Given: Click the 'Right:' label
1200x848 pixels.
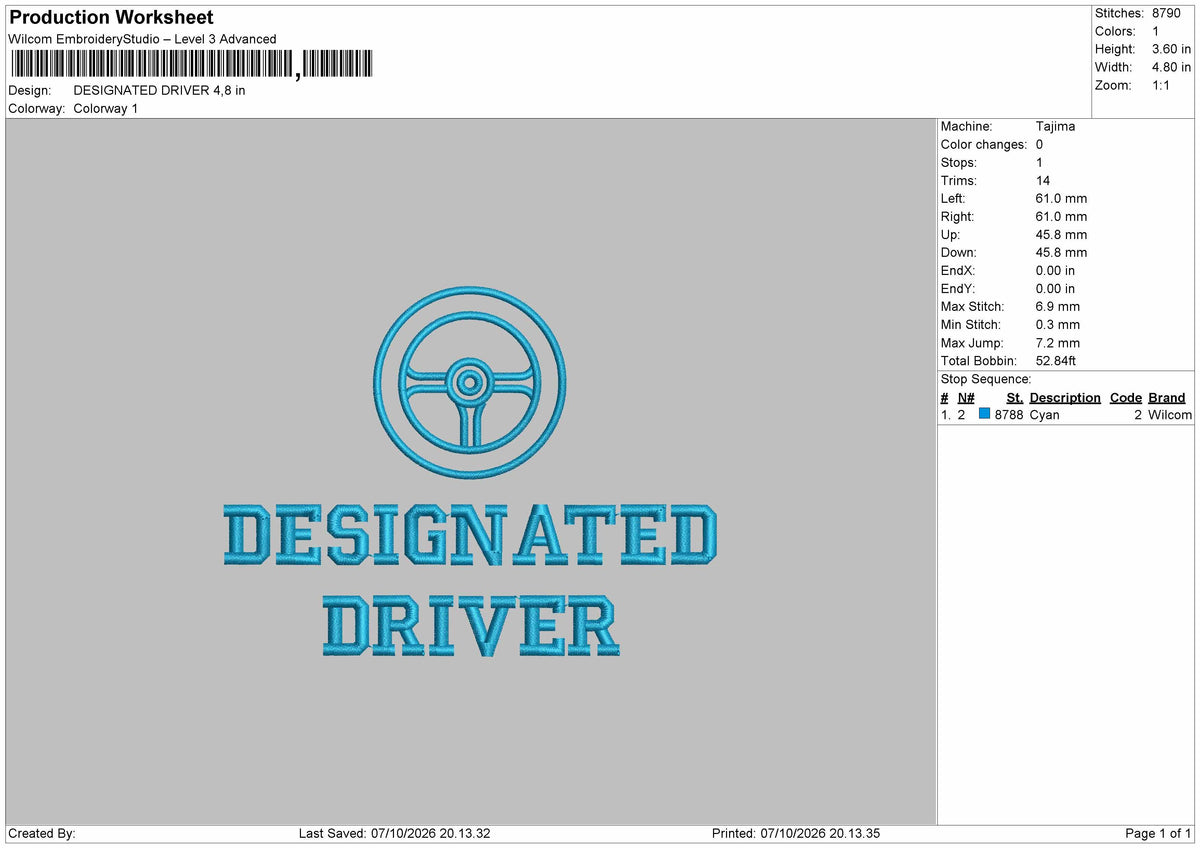Looking at the screenshot, I should (x=957, y=216).
